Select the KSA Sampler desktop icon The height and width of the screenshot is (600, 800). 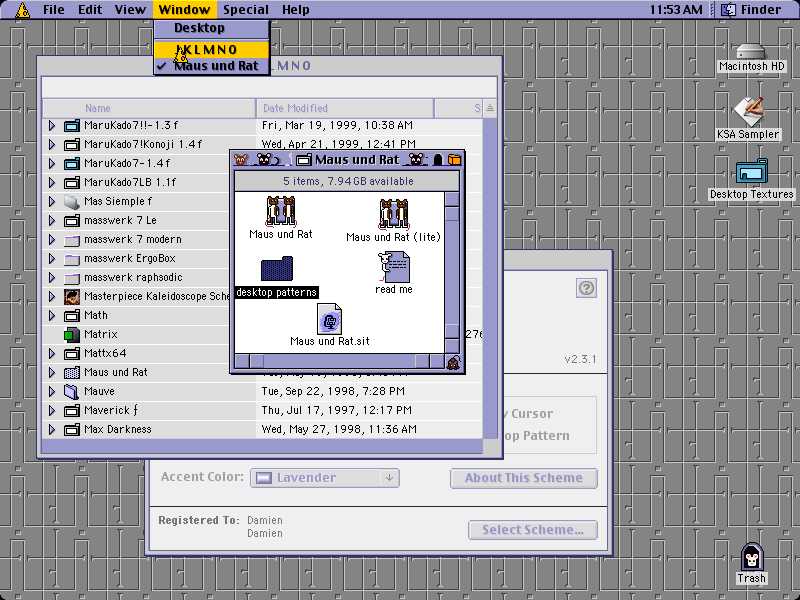(x=748, y=112)
